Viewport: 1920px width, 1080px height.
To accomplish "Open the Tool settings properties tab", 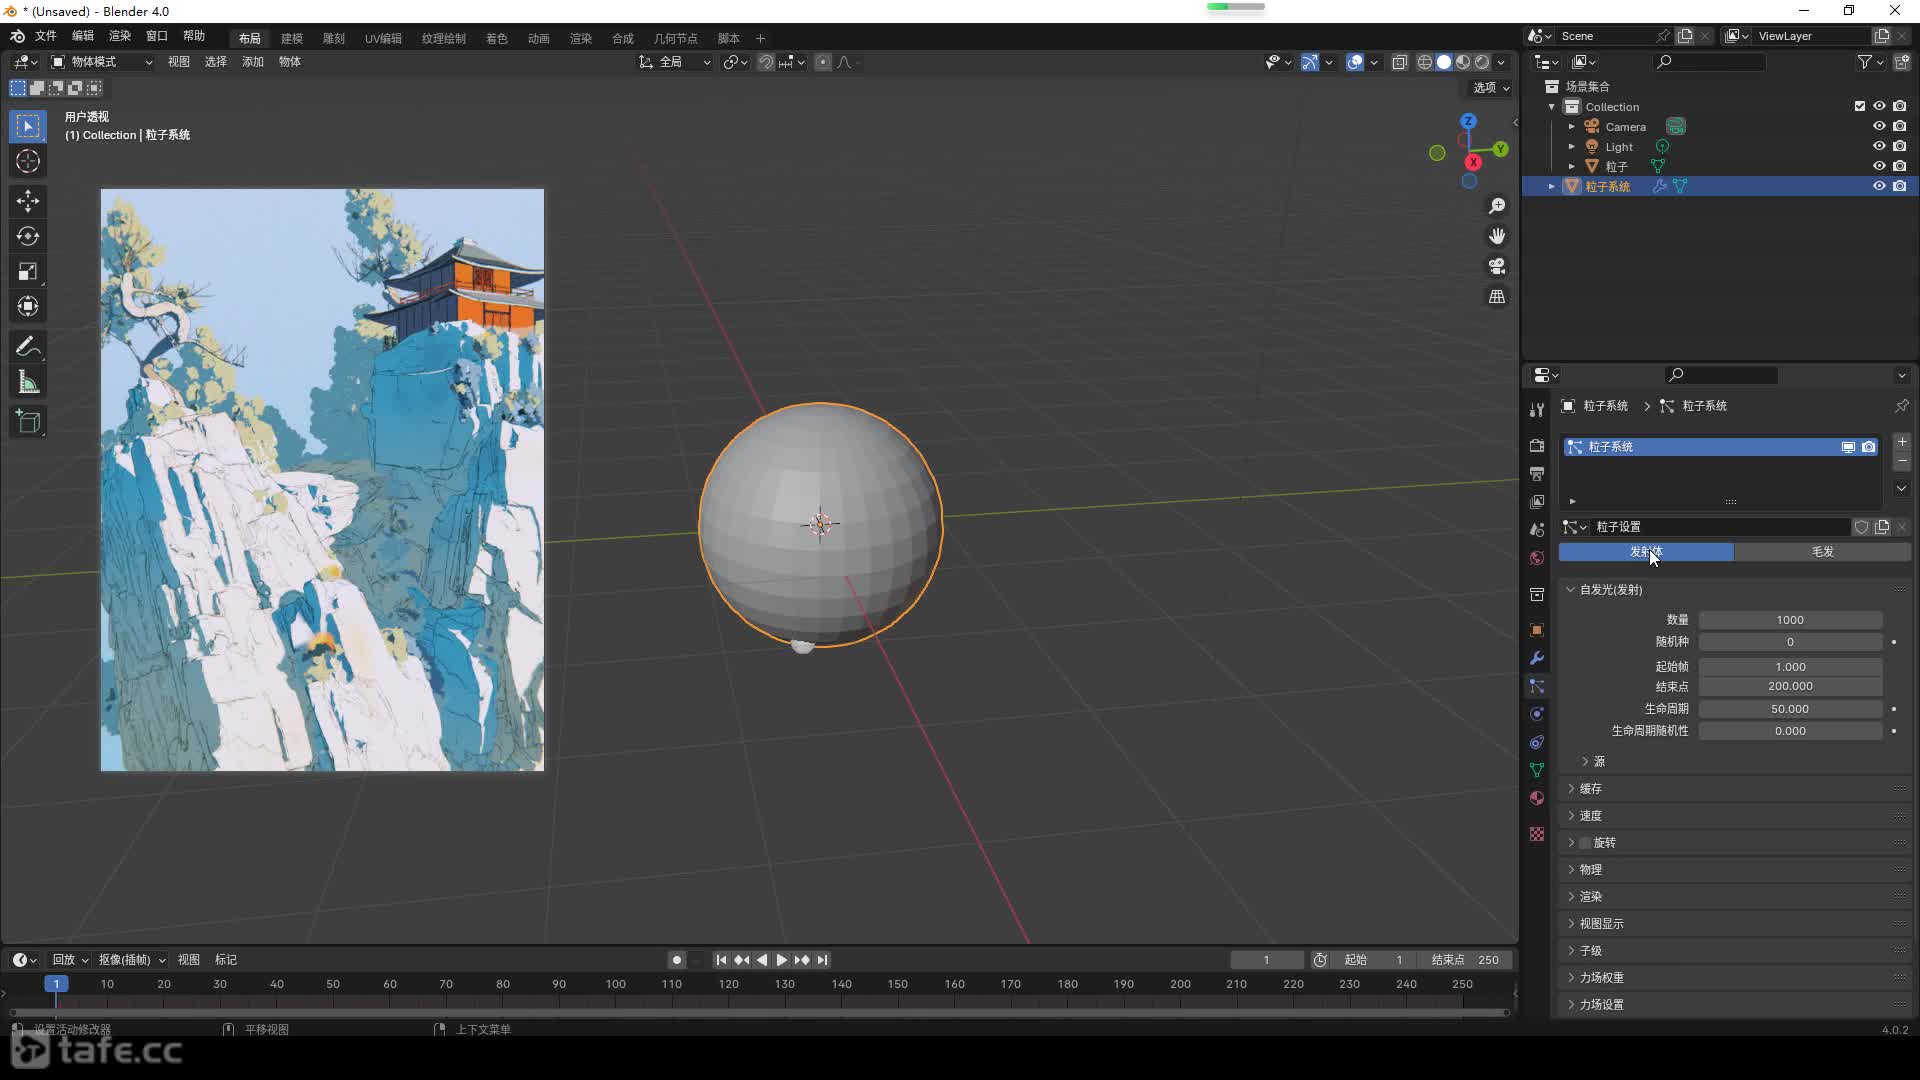I will point(1537,409).
